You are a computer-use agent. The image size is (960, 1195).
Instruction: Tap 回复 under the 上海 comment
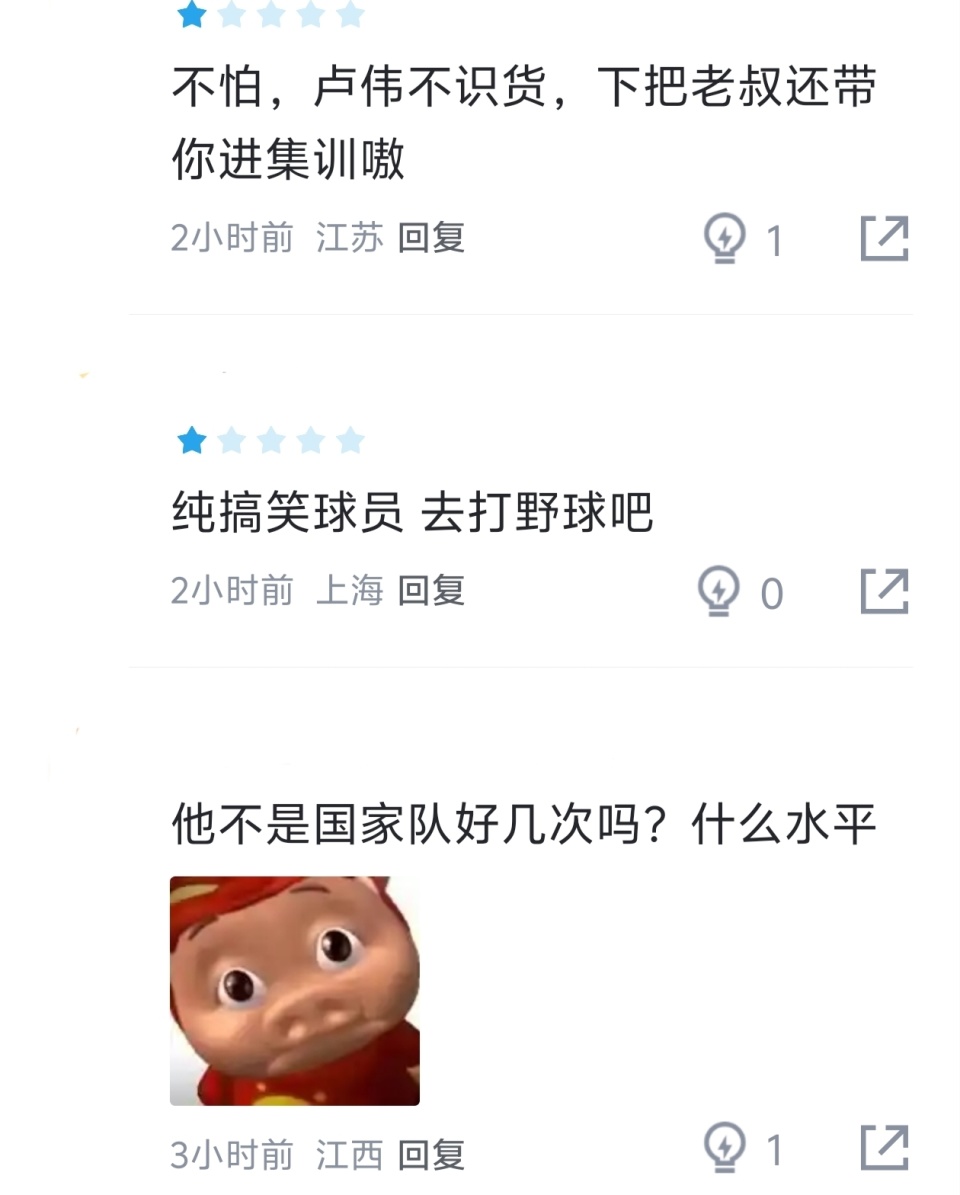point(431,591)
